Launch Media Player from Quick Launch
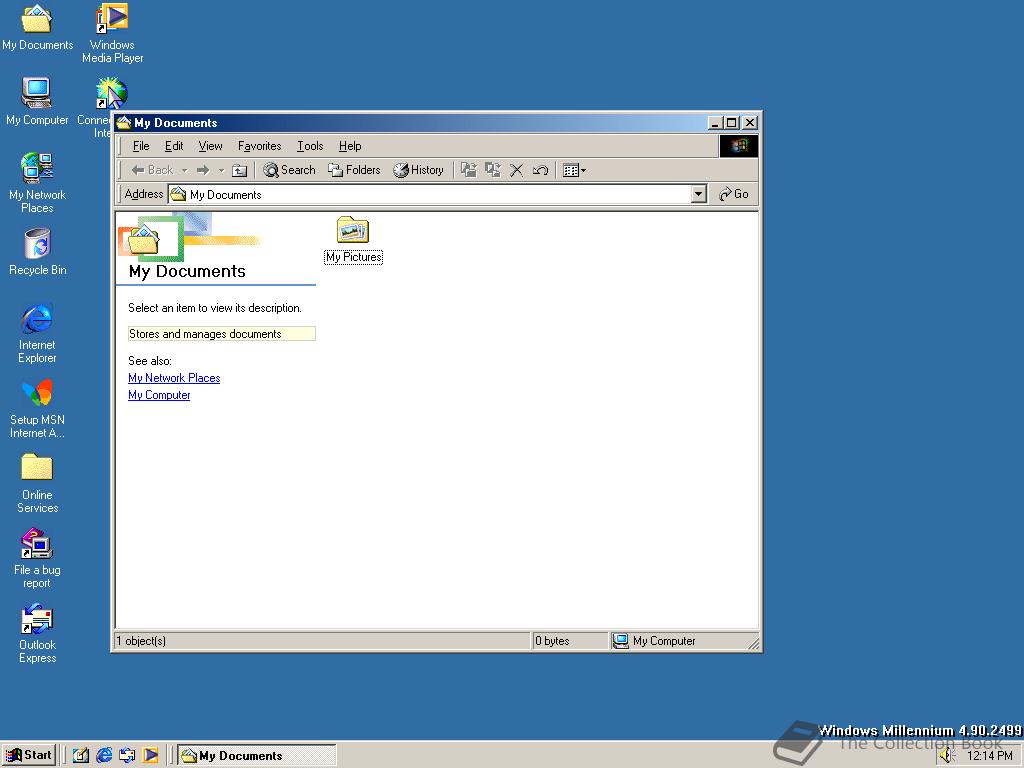The height and width of the screenshot is (768, 1024). coord(151,755)
